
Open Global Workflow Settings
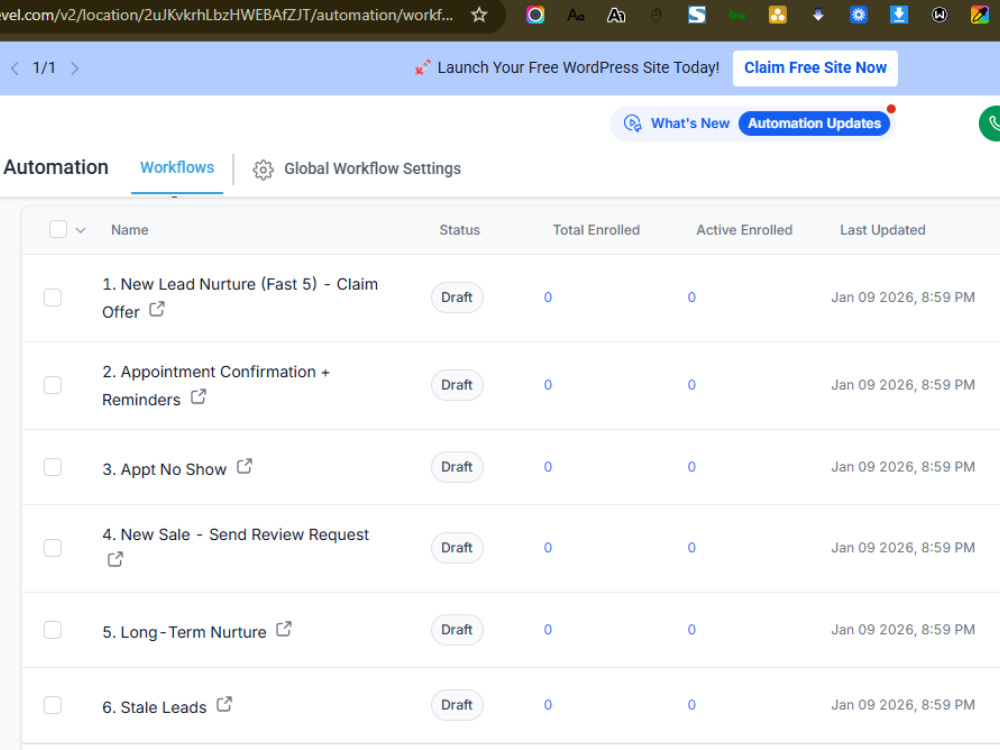point(372,168)
